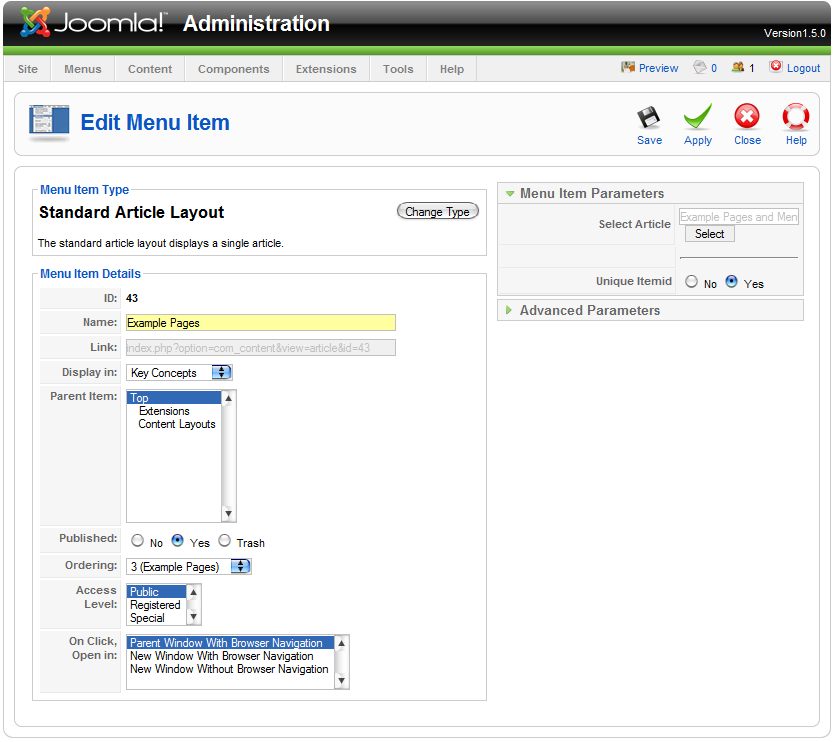Open Help via the lifebuoy icon
833x742 pixels.
coord(796,118)
